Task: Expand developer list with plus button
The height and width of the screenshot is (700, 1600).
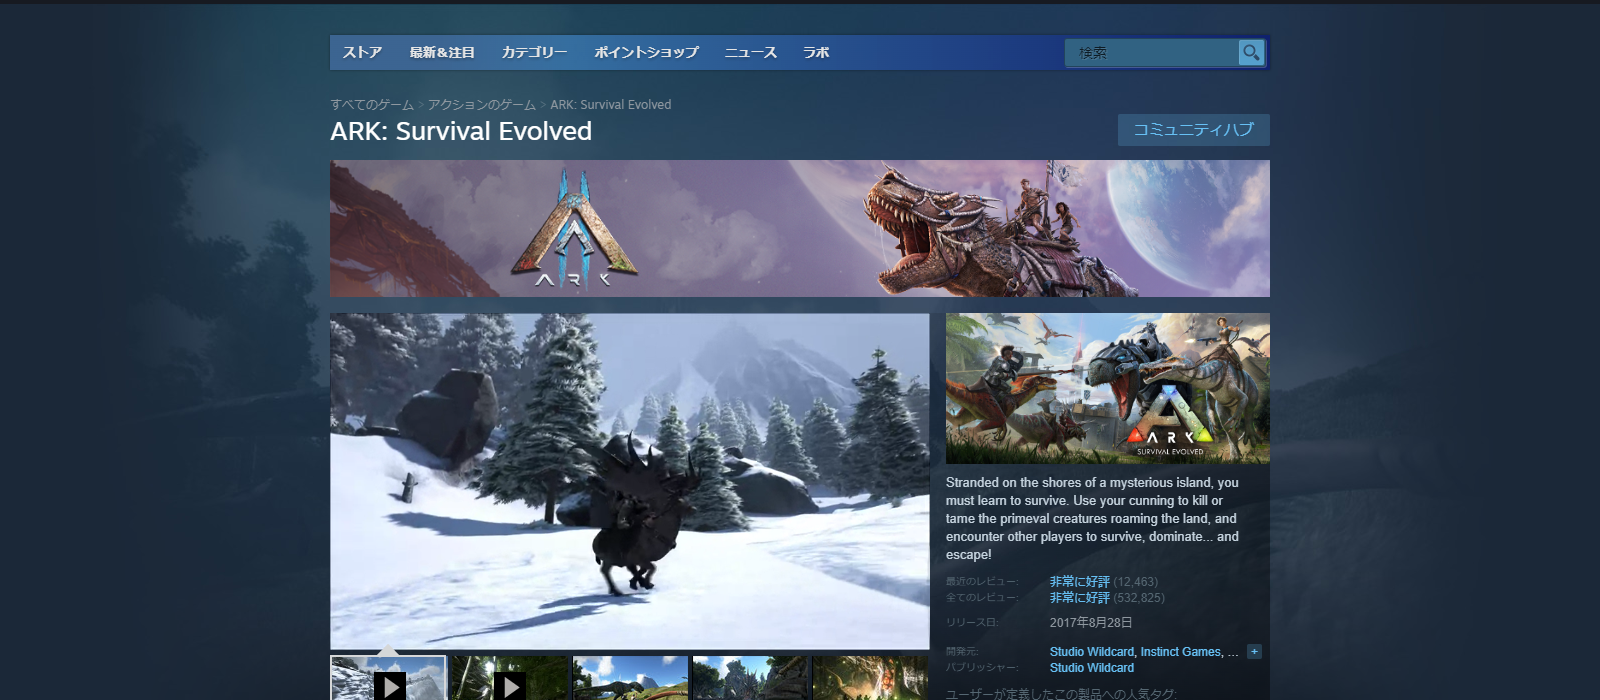Action: click(x=1254, y=652)
